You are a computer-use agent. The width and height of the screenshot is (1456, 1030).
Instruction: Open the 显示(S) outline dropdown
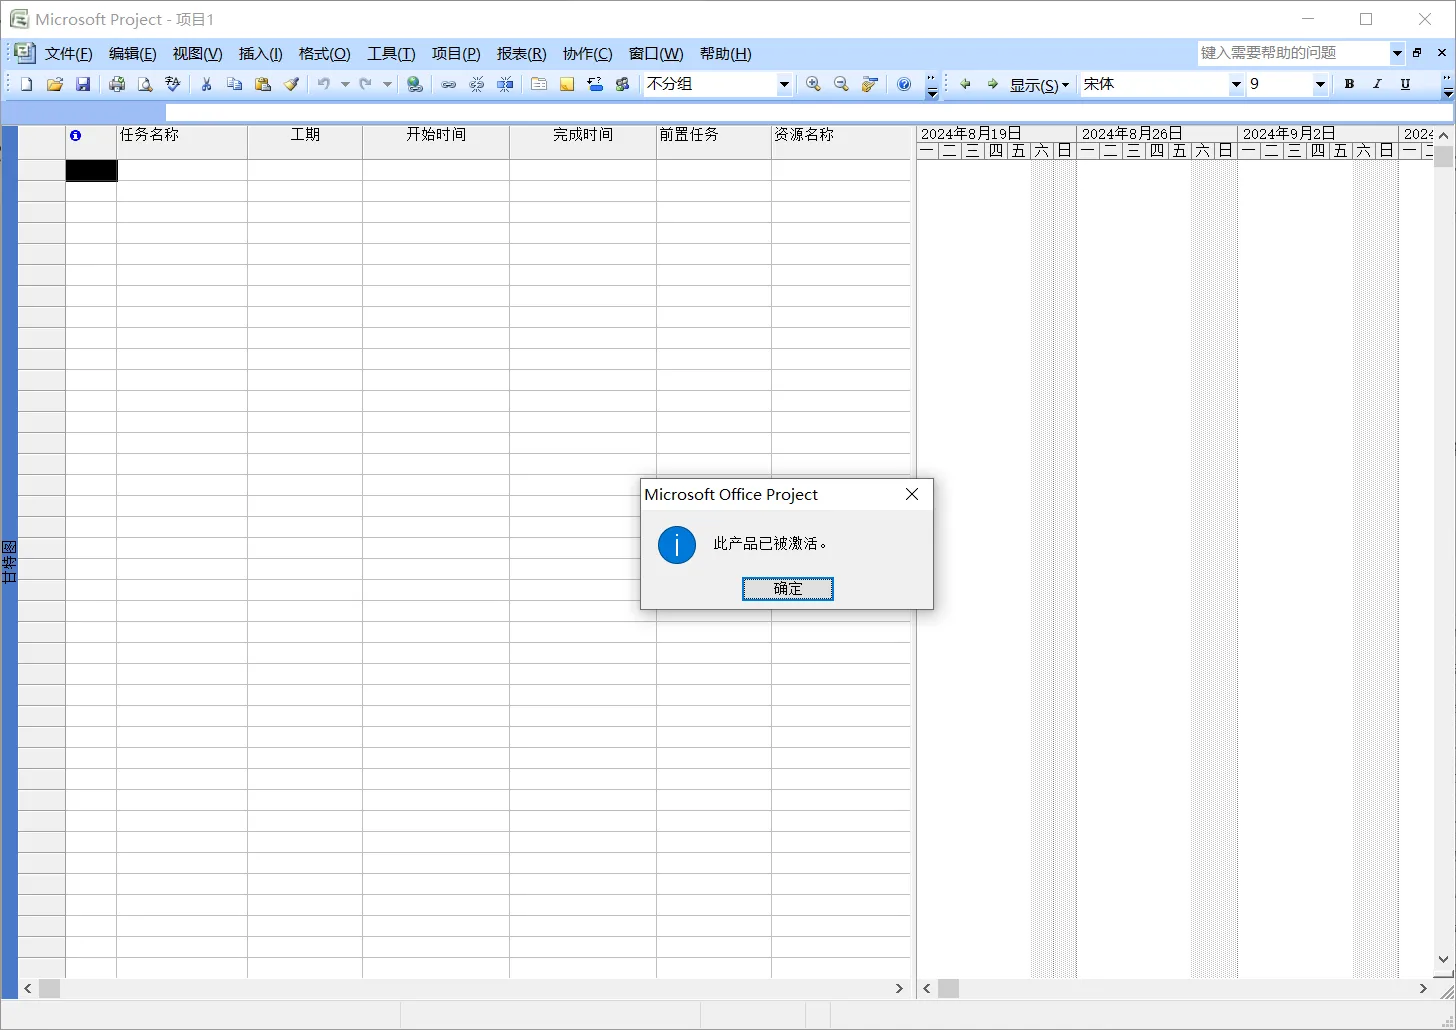click(x=1040, y=85)
